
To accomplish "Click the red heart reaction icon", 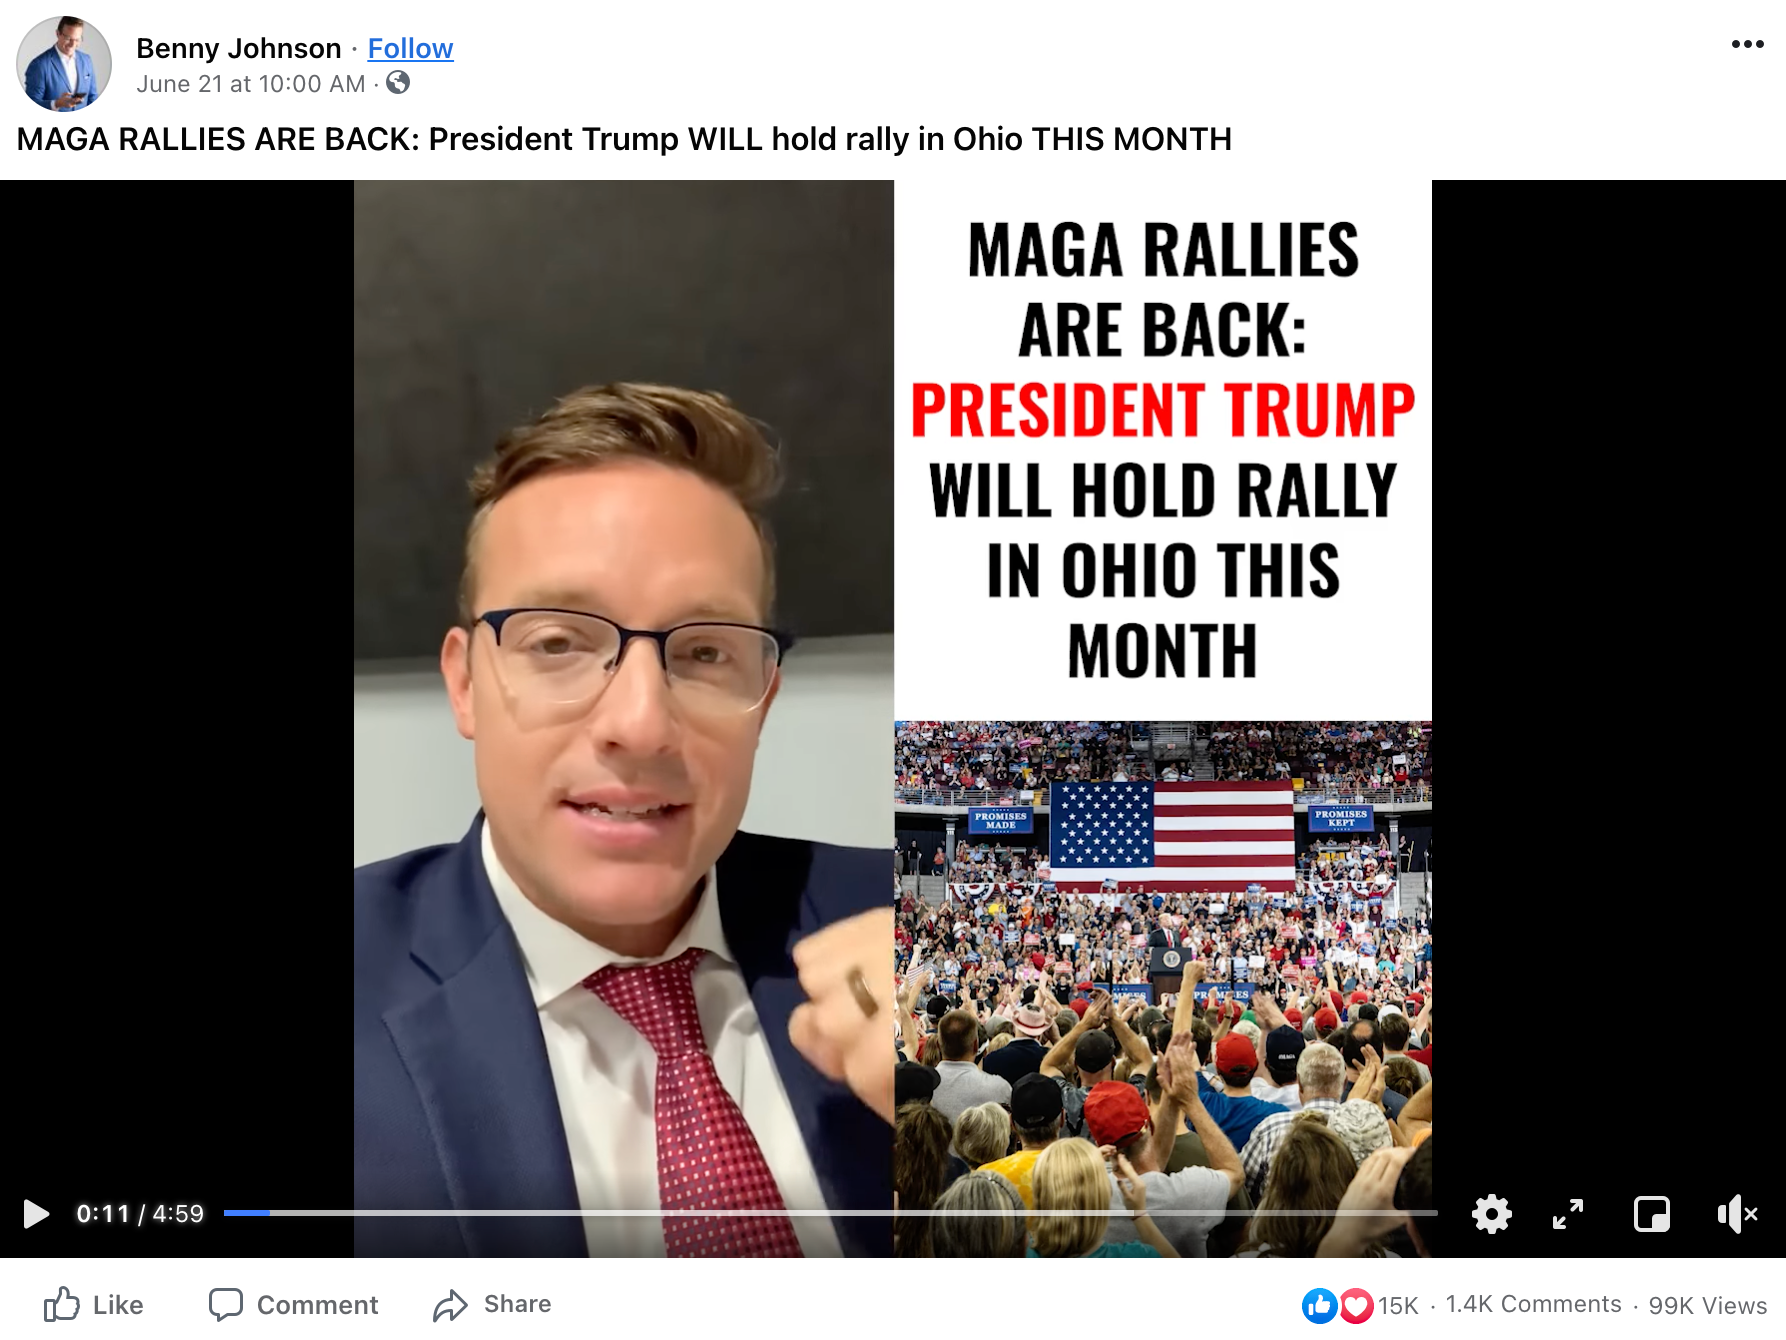I will click(1355, 1305).
